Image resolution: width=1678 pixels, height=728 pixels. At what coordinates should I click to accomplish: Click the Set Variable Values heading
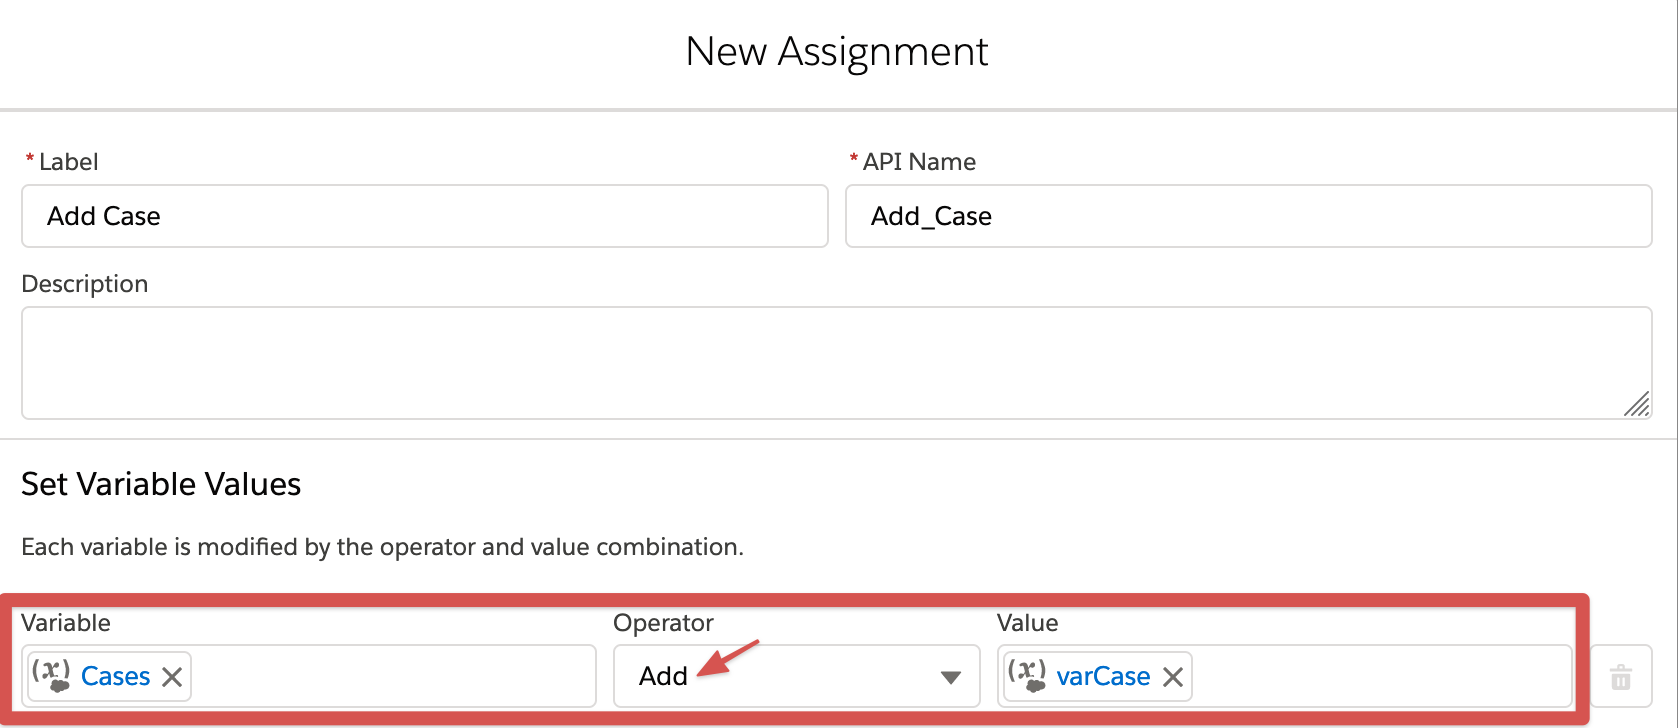161,484
